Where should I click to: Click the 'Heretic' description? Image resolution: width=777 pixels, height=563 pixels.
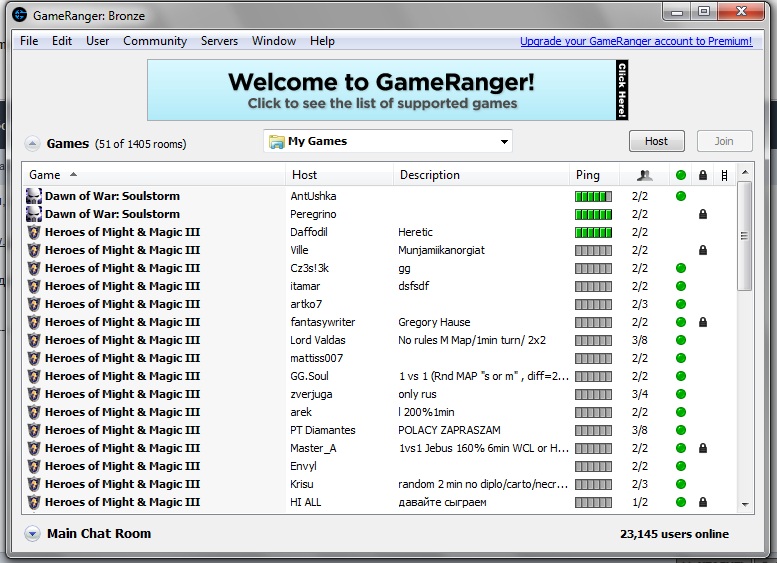tap(415, 232)
